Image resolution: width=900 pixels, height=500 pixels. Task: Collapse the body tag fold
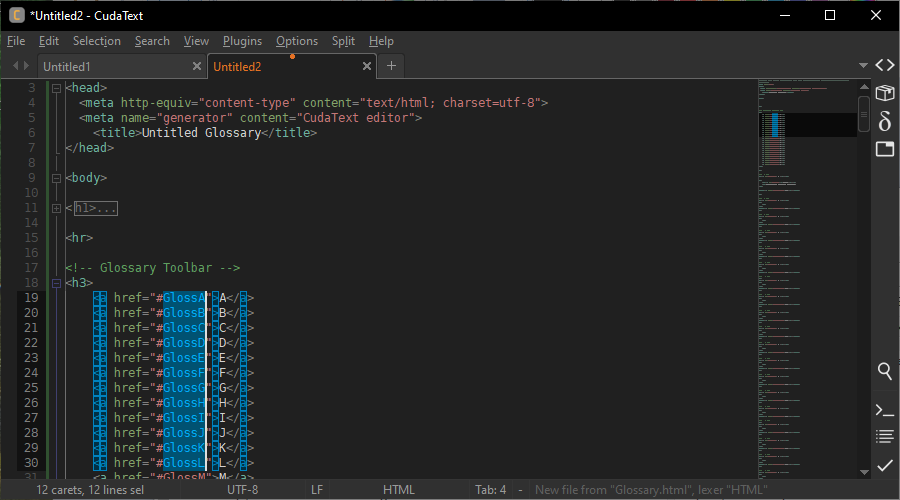(x=56, y=178)
